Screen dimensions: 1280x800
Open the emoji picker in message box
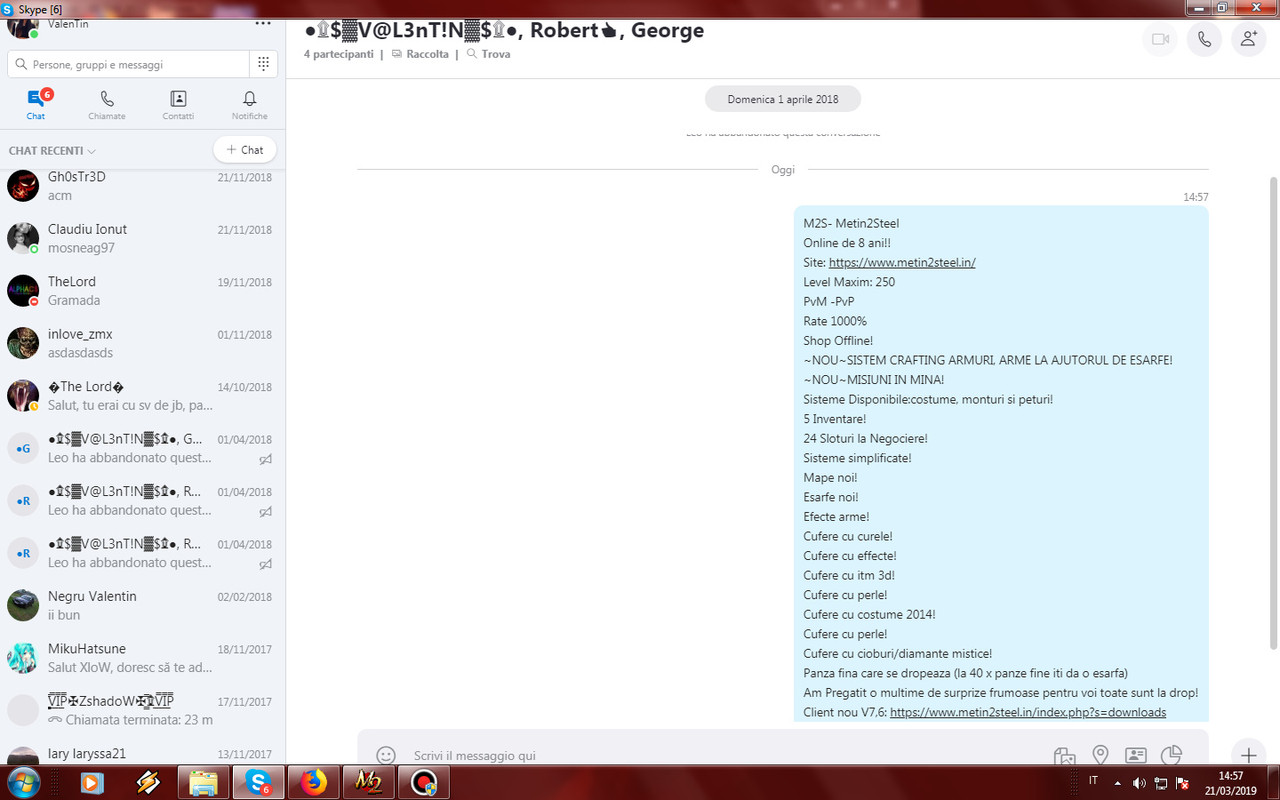[386, 755]
